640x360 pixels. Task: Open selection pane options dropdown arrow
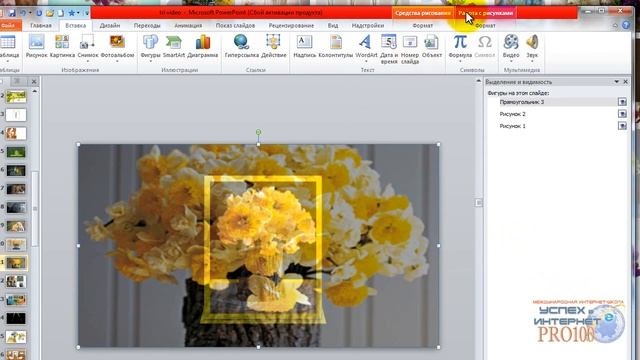pyautogui.click(x=616, y=82)
